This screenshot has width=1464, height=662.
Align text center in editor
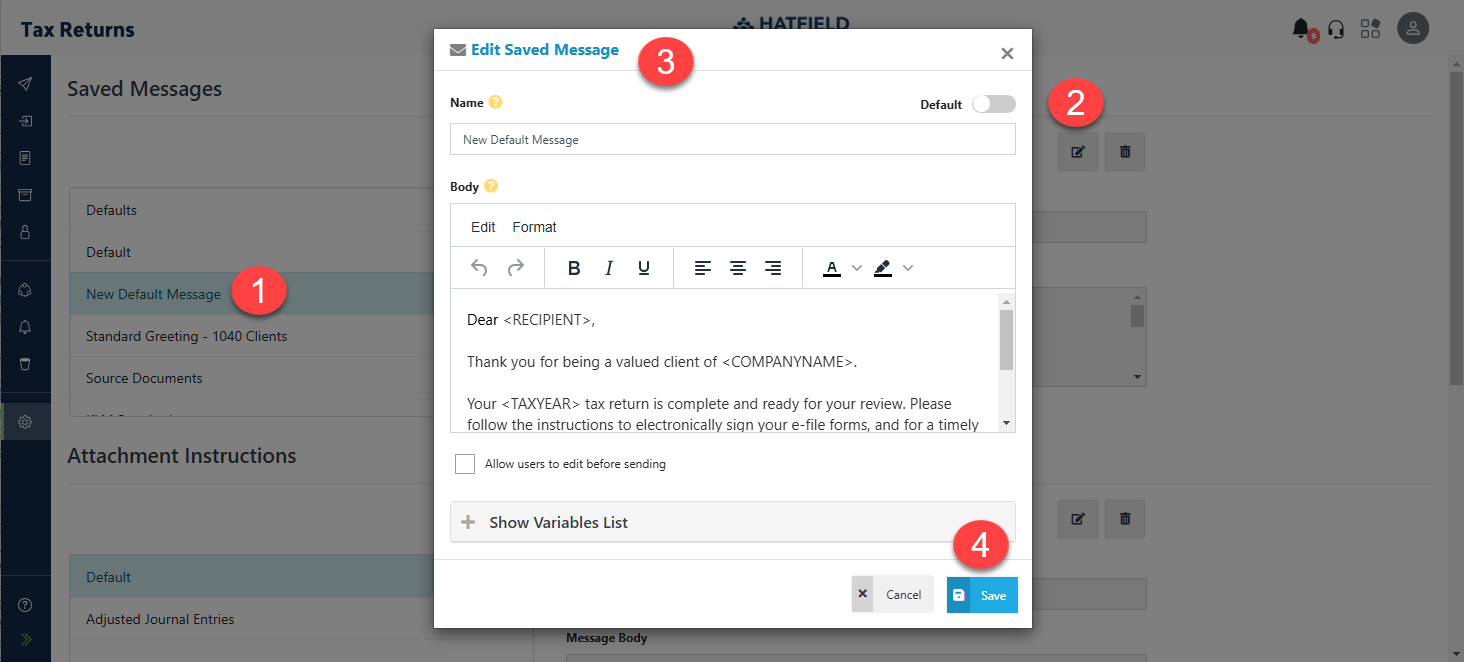click(x=738, y=268)
